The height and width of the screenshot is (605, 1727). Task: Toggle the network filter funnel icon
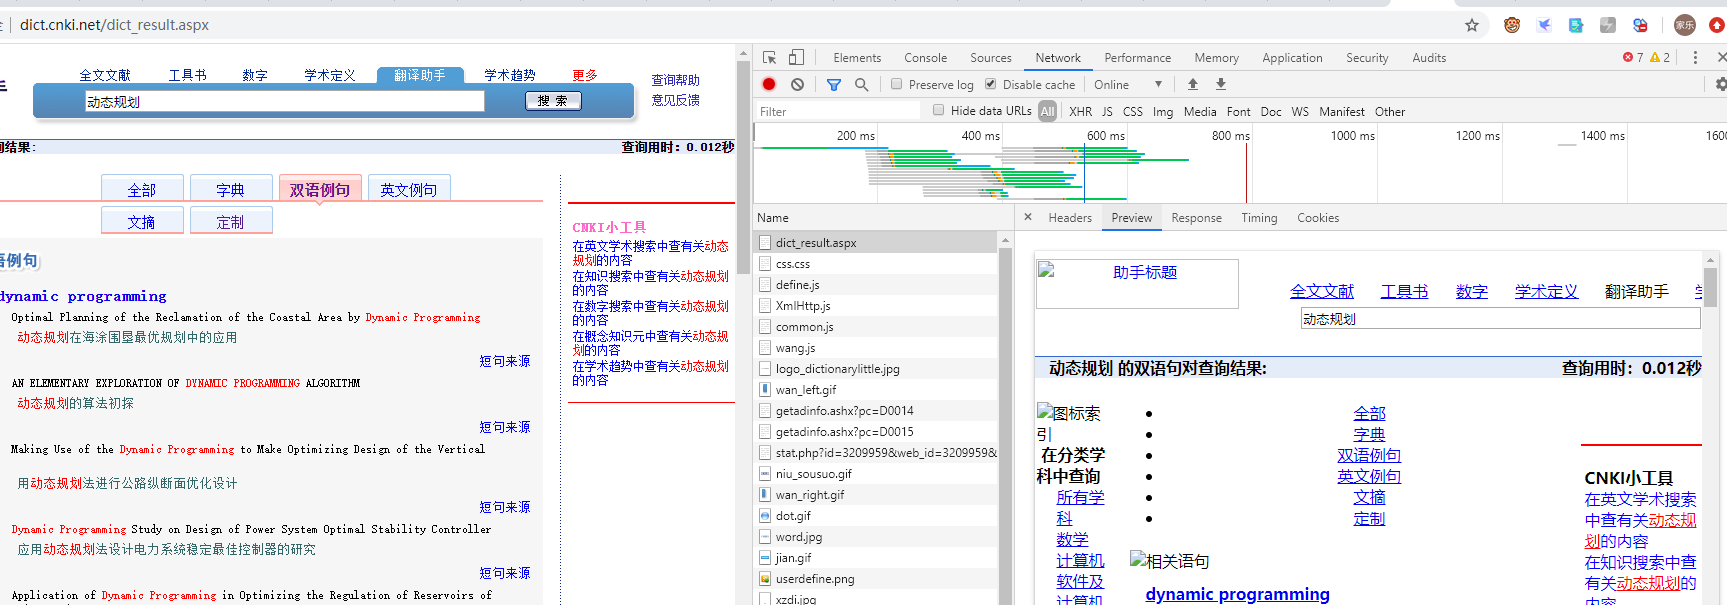(x=834, y=85)
